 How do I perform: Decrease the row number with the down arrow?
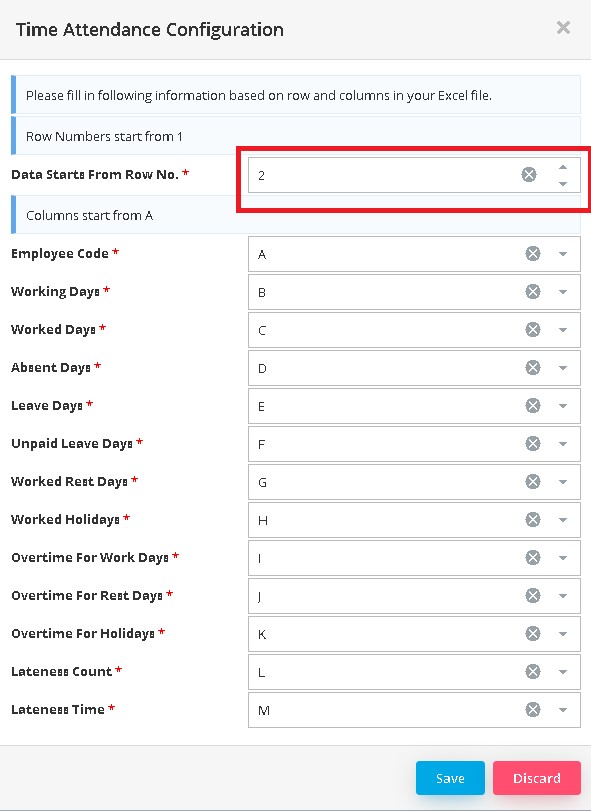[563, 183]
